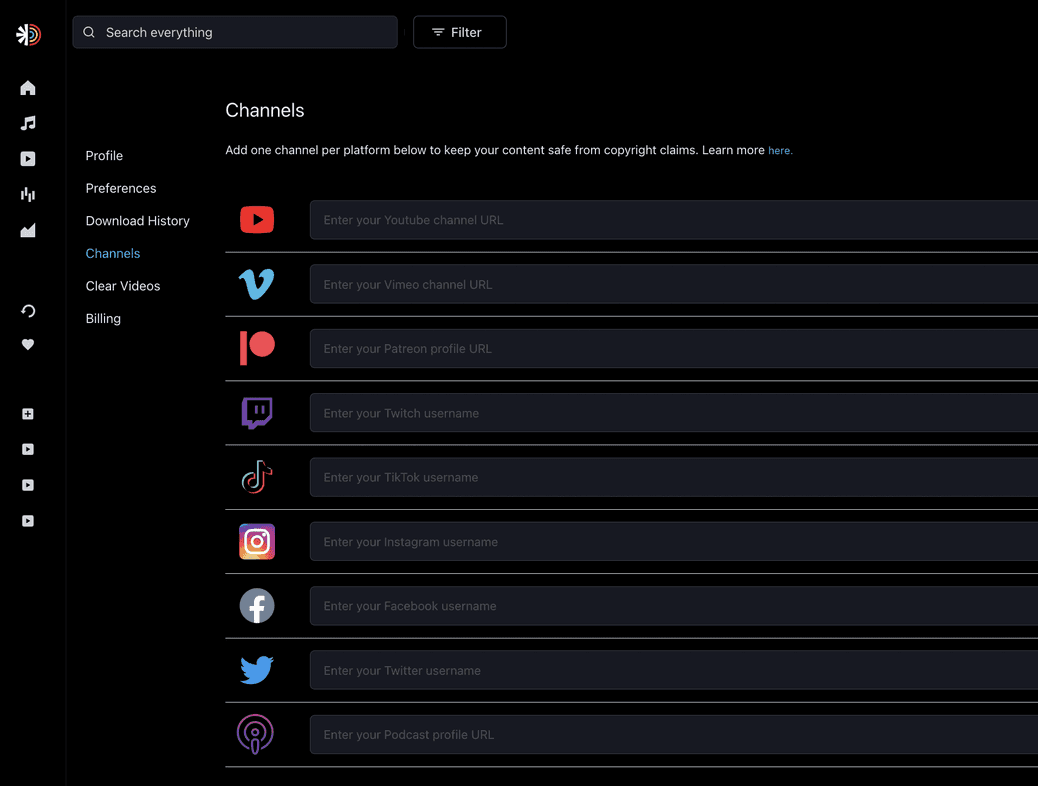
Task: Select the Download History section
Action: pyautogui.click(x=137, y=220)
